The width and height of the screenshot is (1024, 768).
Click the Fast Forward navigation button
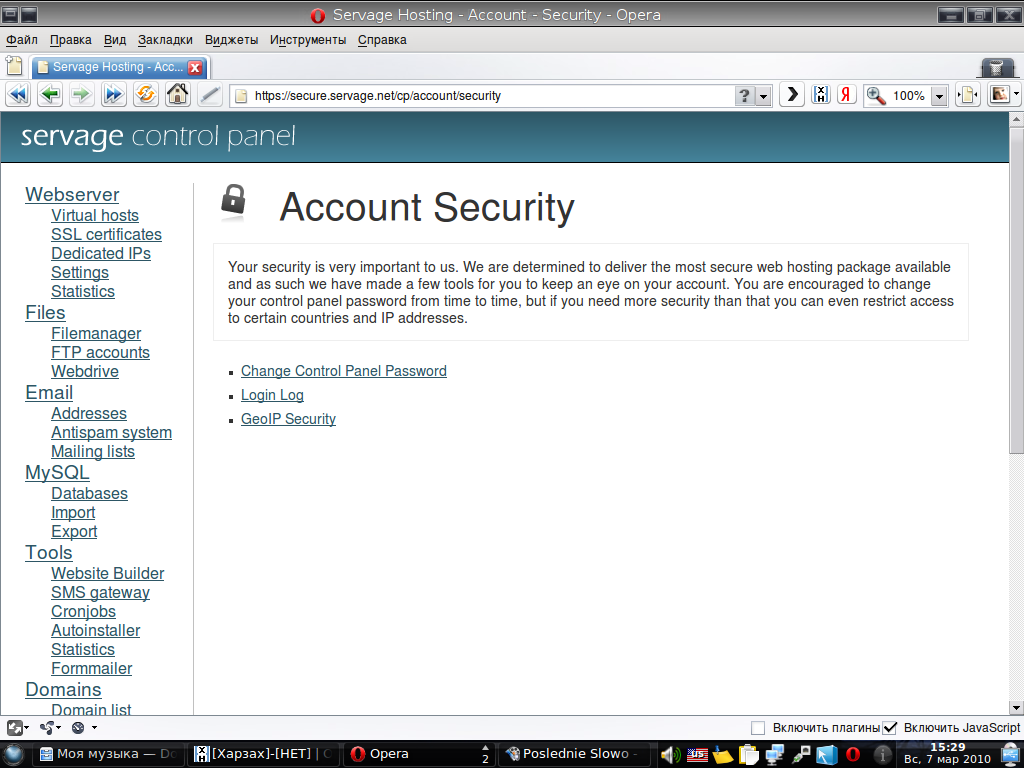(x=114, y=95)
